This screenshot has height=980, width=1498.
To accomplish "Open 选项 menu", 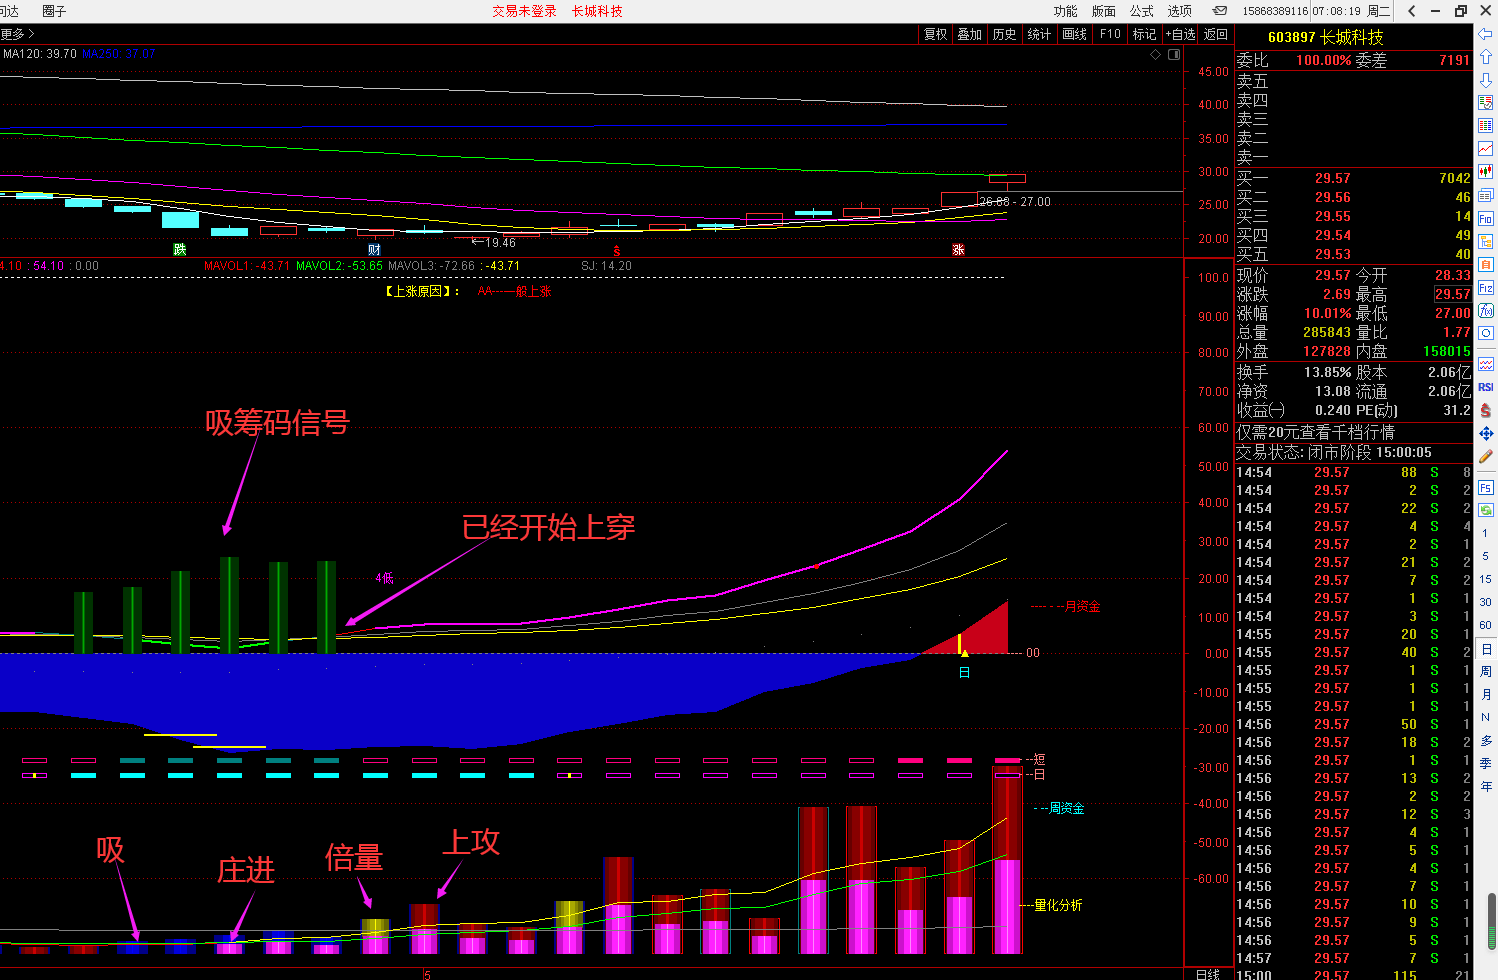I will (x=1180, y=11).
